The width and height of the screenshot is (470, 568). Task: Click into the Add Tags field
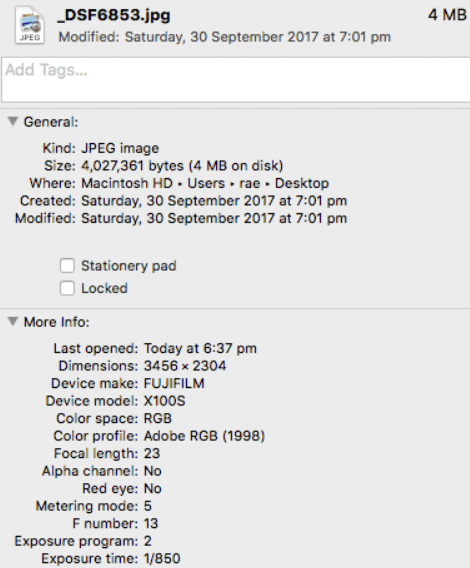coord(236,80)
